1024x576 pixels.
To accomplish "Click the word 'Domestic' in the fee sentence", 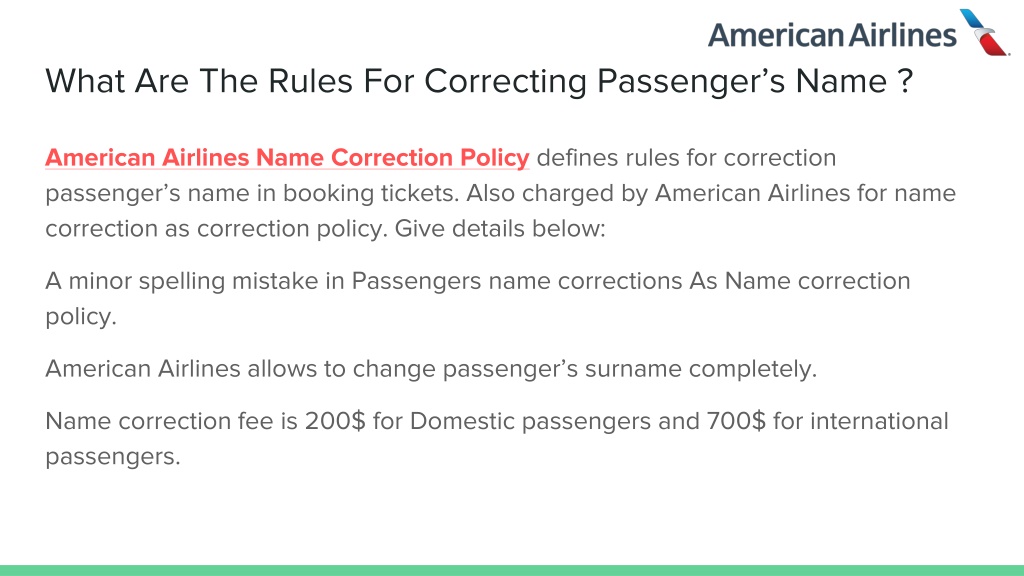I will coord(462,421).
